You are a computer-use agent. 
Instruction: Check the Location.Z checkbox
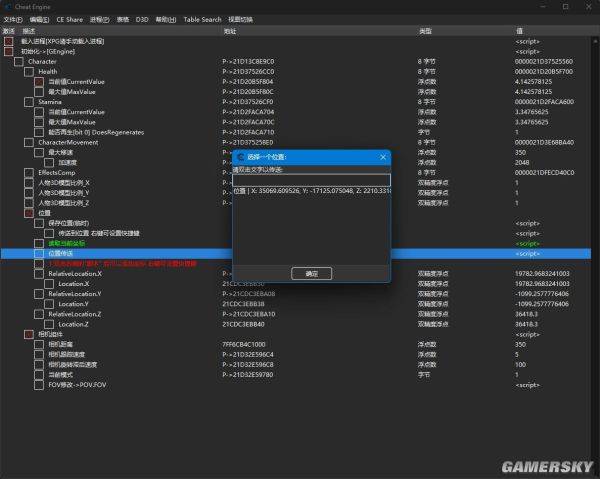[49, 324]
